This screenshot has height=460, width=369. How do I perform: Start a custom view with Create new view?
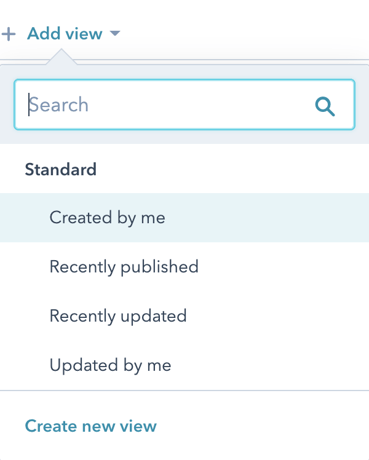coord(91,426)
